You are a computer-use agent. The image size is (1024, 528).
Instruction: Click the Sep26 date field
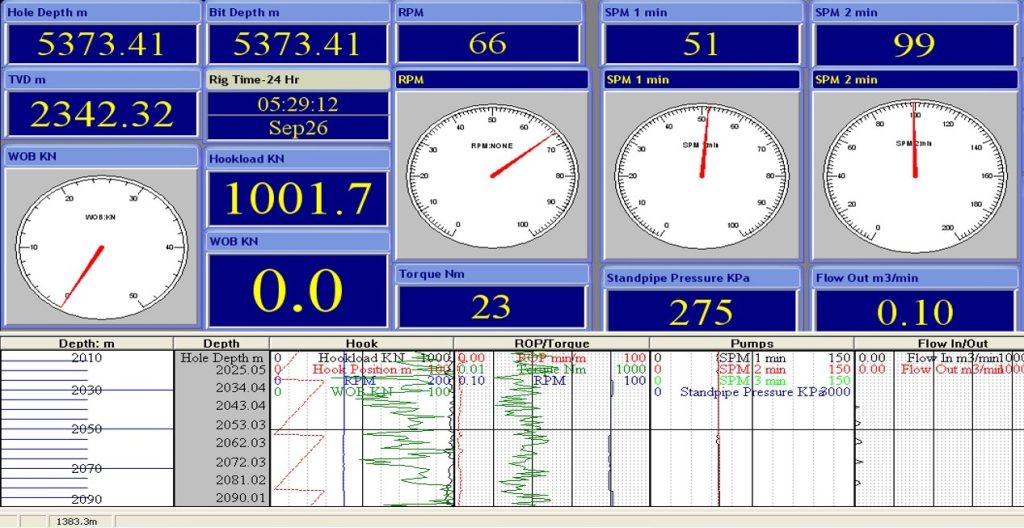[x=297, y=128]
